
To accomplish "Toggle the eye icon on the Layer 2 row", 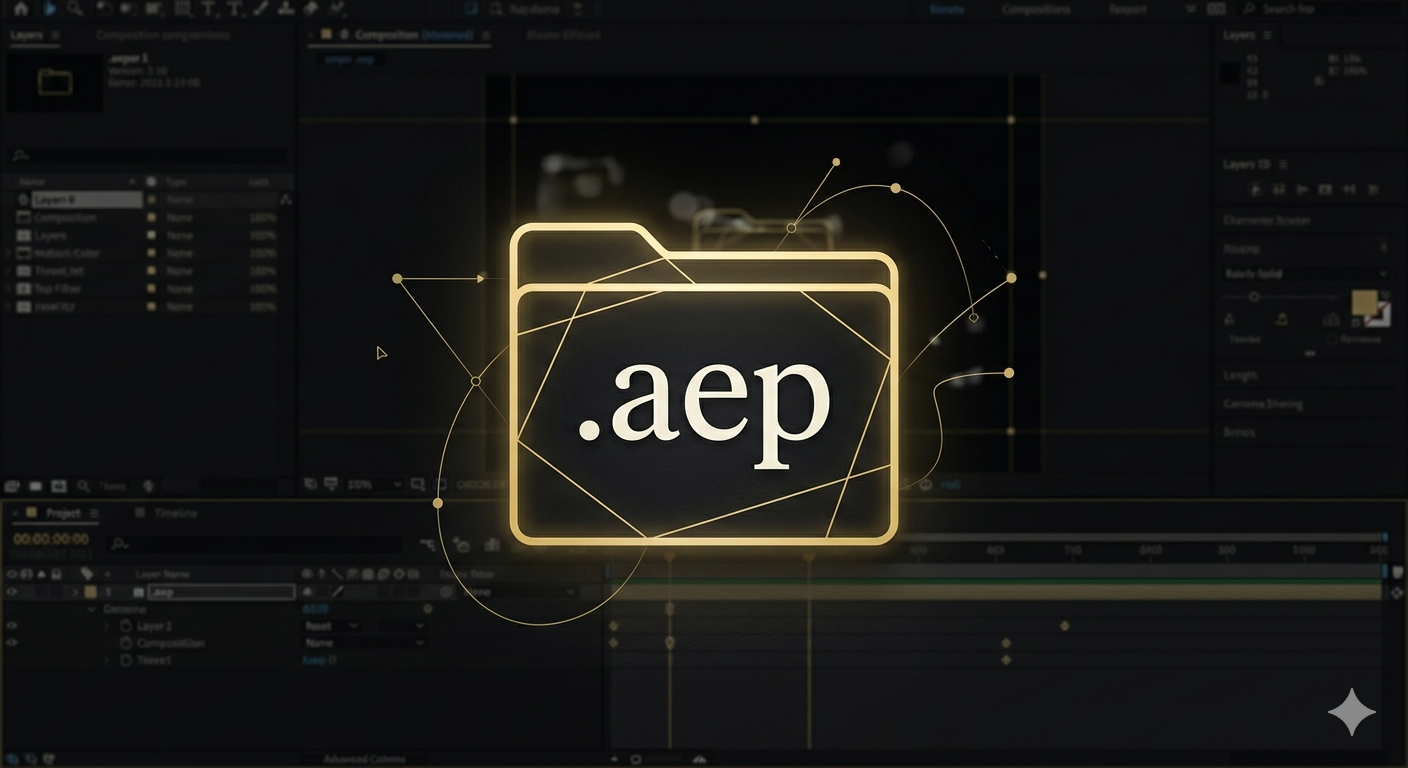I will pyautogui.click(x=12, y=626).
